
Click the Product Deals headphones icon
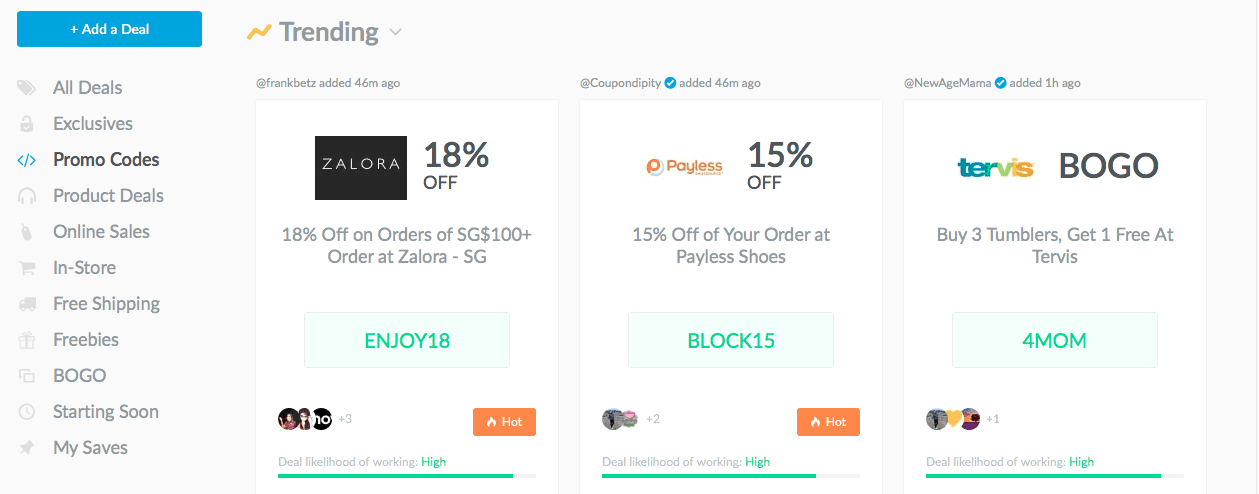[27, 196]
